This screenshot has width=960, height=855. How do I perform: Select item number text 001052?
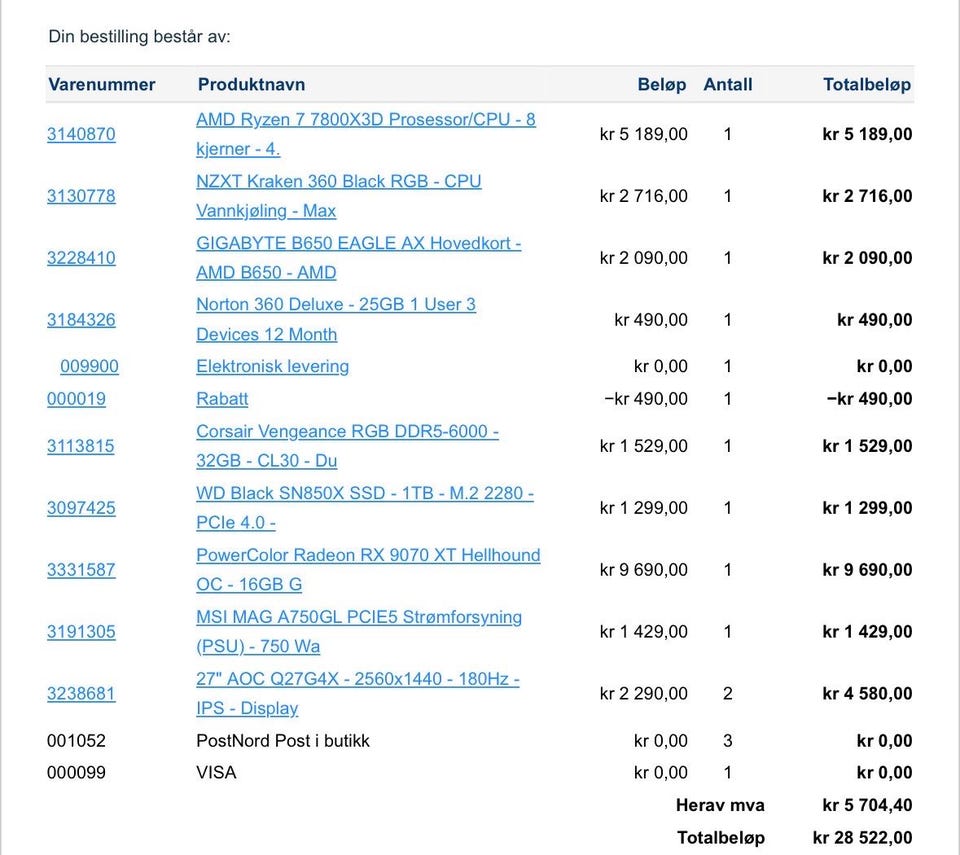tap(76, 741)
